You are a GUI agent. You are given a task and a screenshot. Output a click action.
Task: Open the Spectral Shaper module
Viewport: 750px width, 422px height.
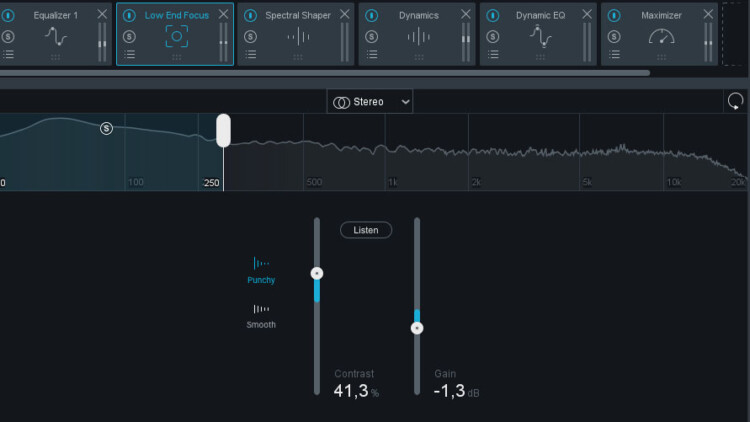point(297,15)
